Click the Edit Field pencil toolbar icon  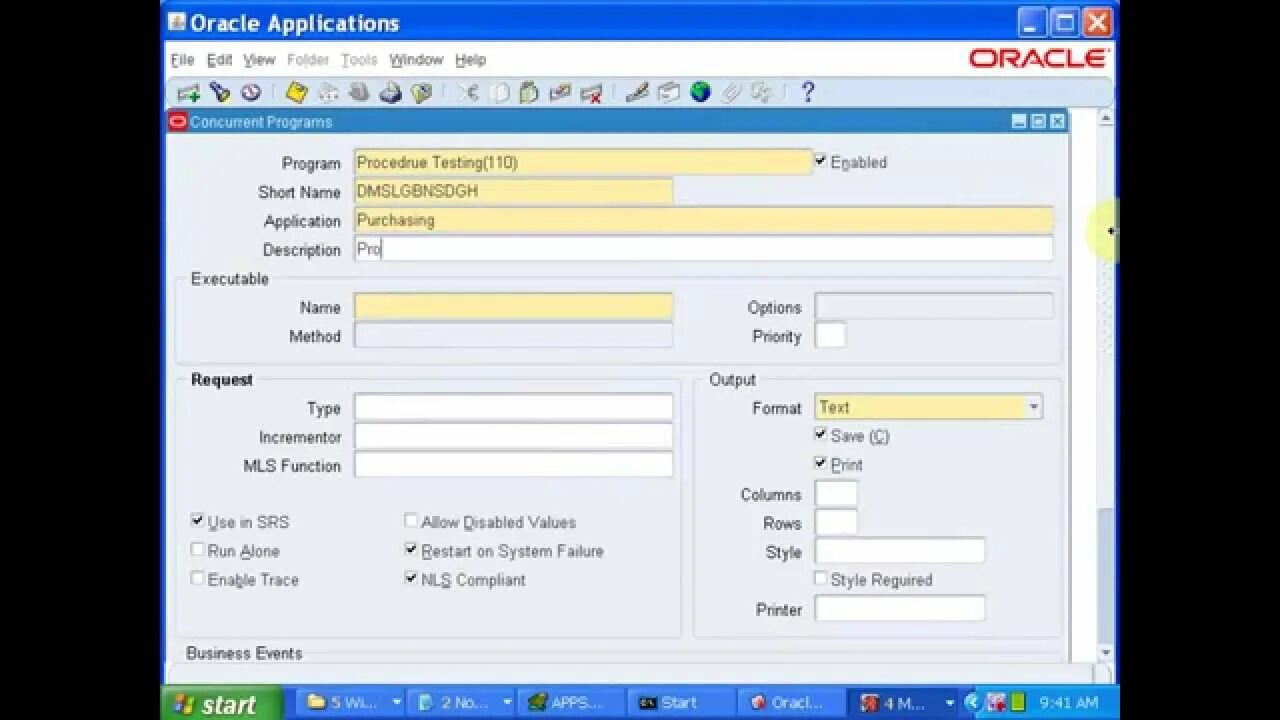(x=637, y=93)
